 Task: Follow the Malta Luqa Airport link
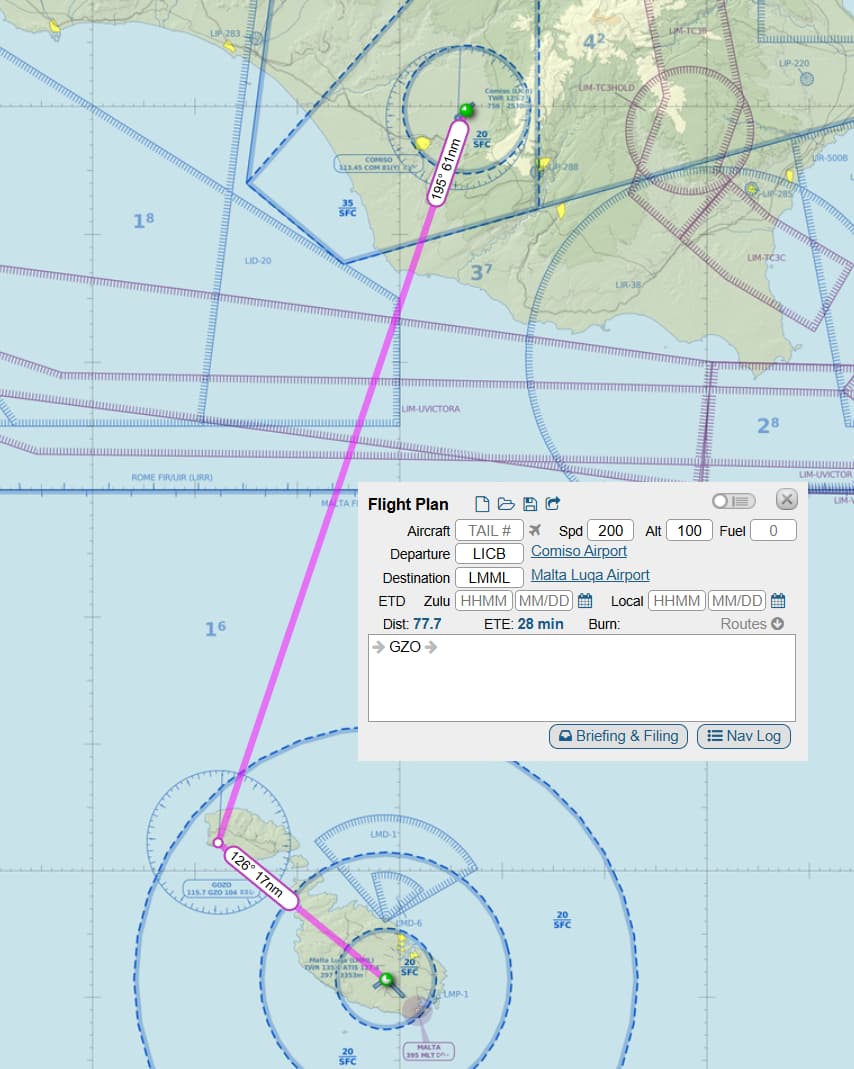coord(590,575)
